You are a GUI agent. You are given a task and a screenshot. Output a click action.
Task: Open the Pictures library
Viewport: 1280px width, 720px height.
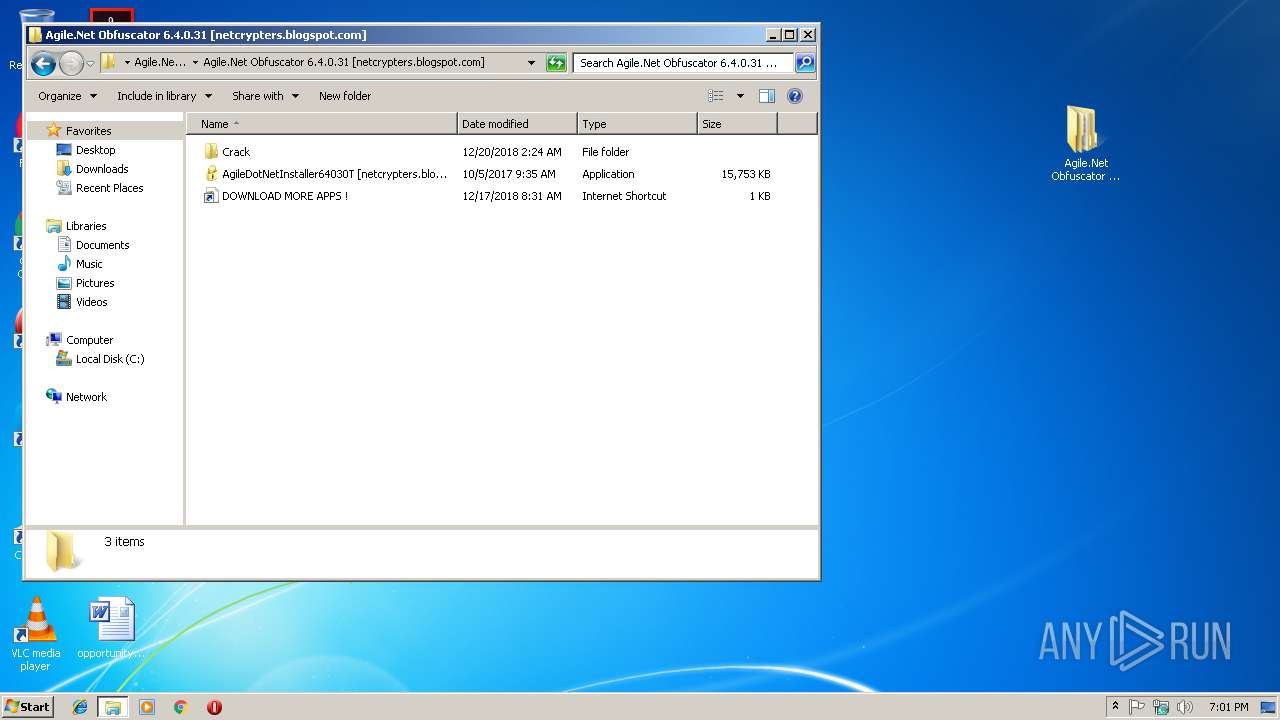click(95, 283)
